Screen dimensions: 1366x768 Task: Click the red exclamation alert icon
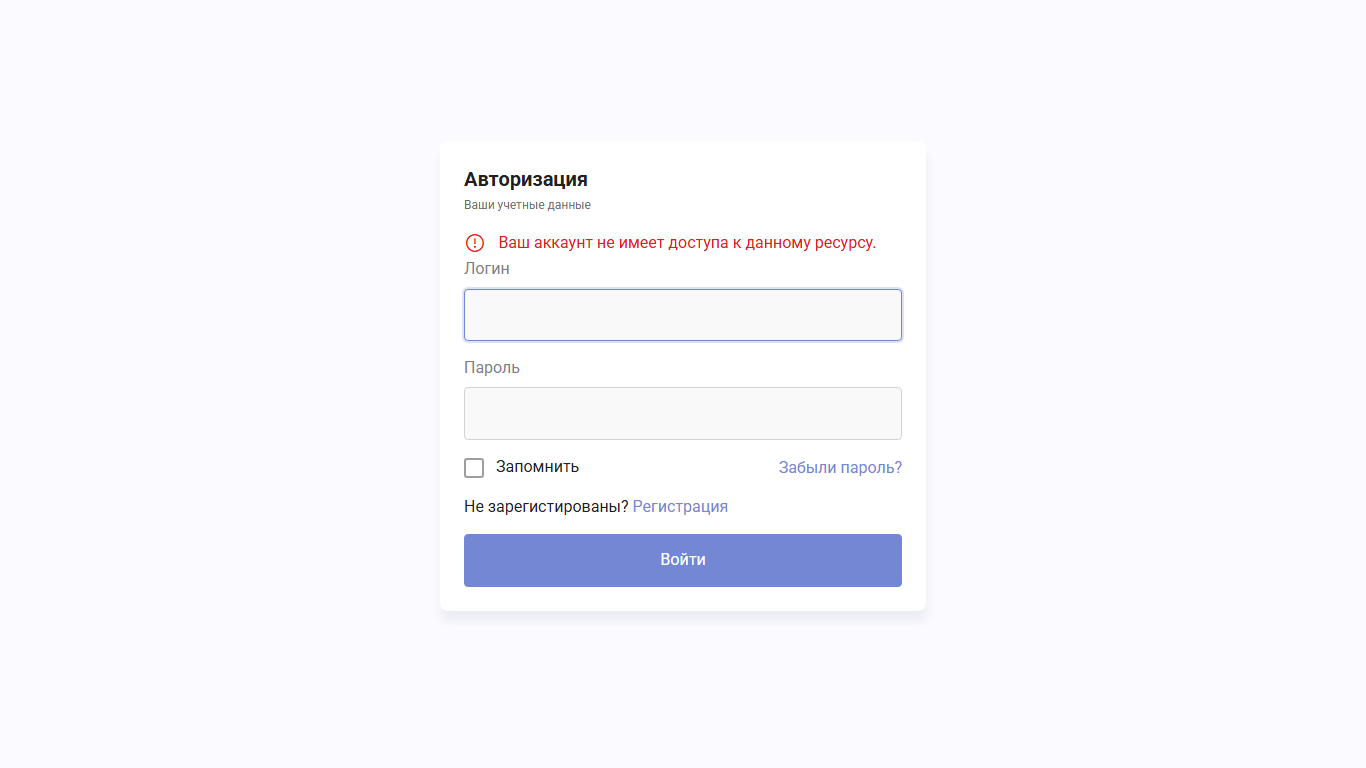click(475, 243)
